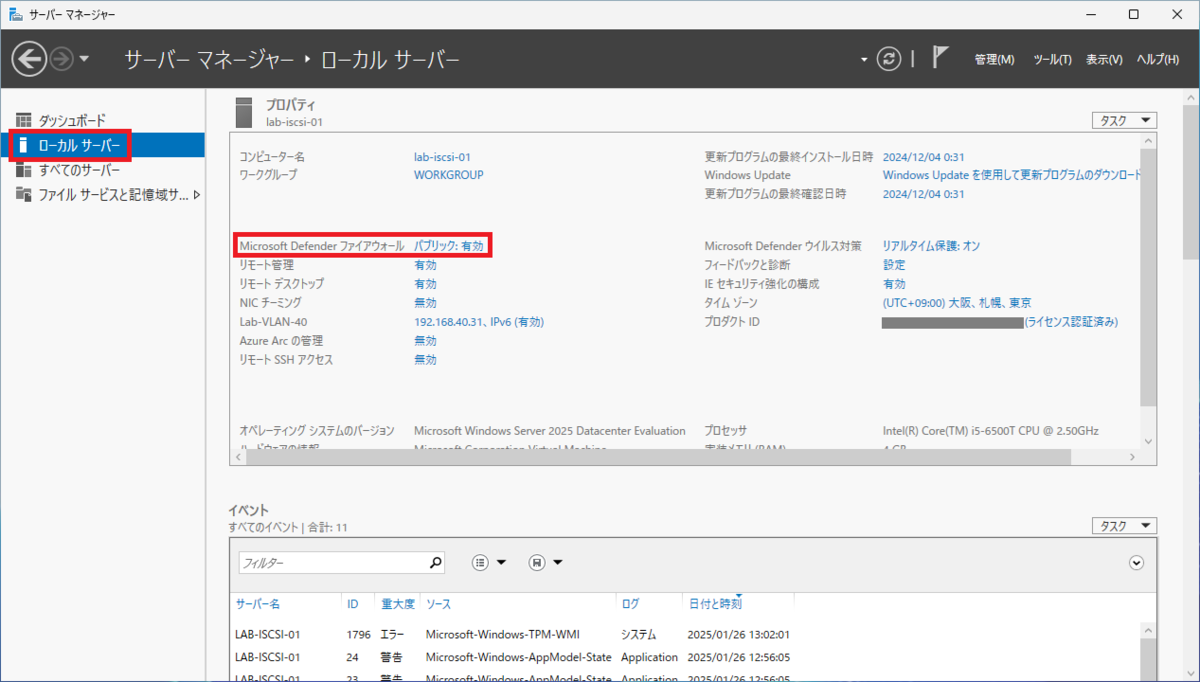Open the filter criteria list icon dropdown

[x=490, y=563]
